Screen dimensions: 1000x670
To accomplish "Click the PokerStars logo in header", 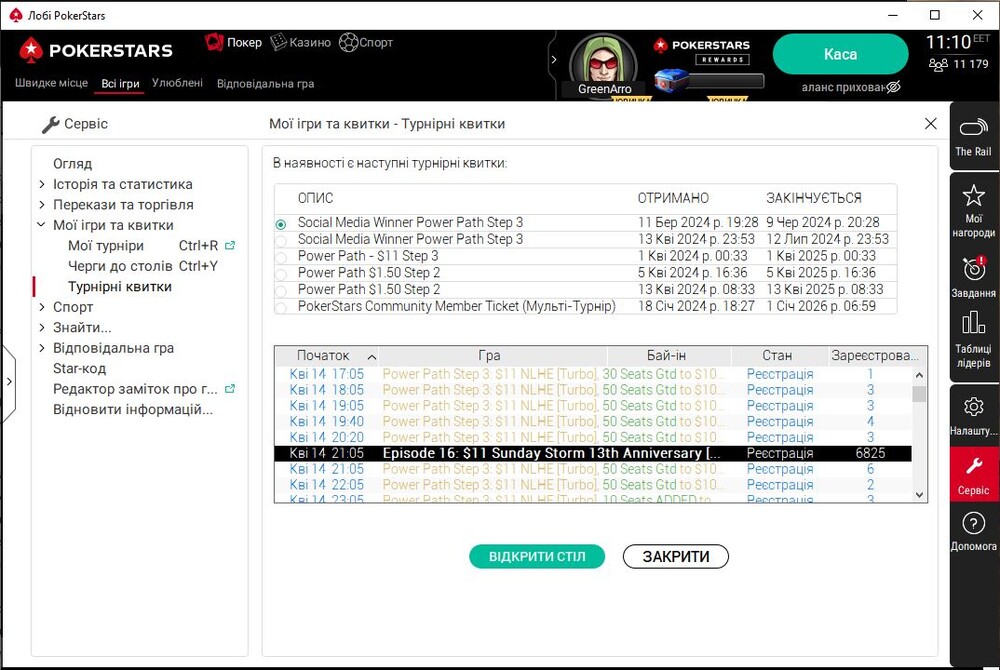I will (96, 50).
